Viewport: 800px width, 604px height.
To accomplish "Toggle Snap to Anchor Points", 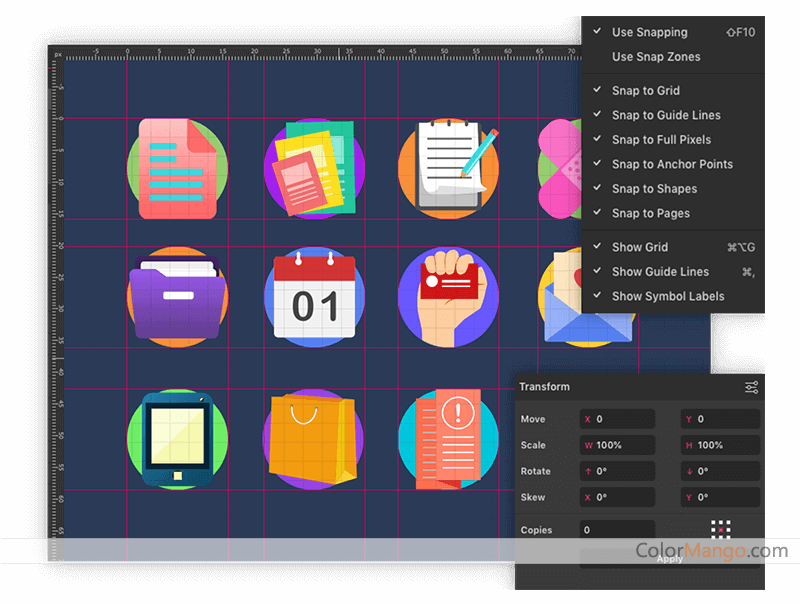I will (672, 164).
